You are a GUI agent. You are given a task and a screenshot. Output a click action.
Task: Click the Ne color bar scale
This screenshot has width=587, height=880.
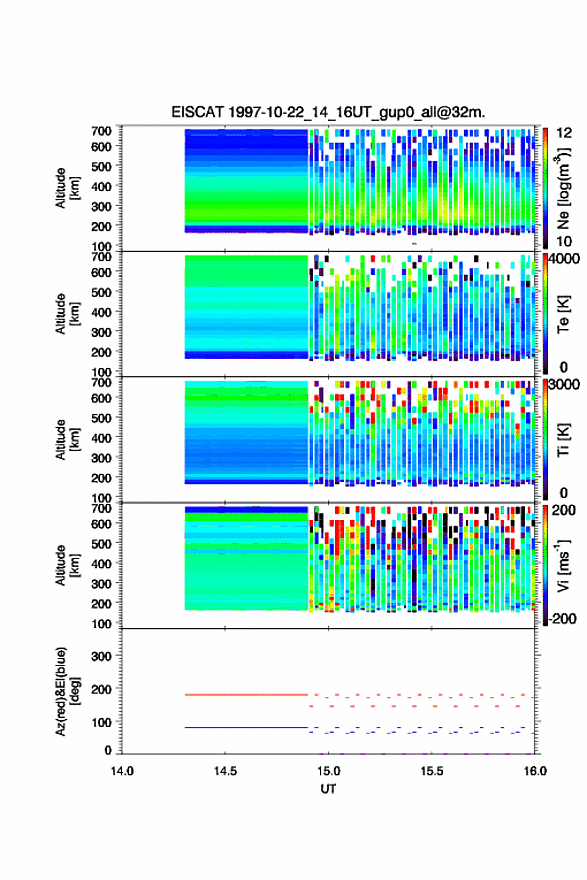(545, 188)
